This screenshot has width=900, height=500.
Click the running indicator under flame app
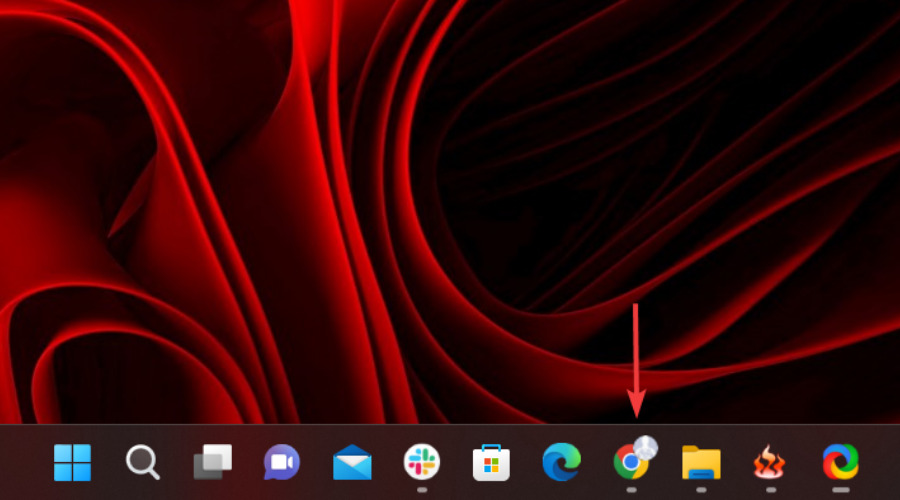(771, 490)
